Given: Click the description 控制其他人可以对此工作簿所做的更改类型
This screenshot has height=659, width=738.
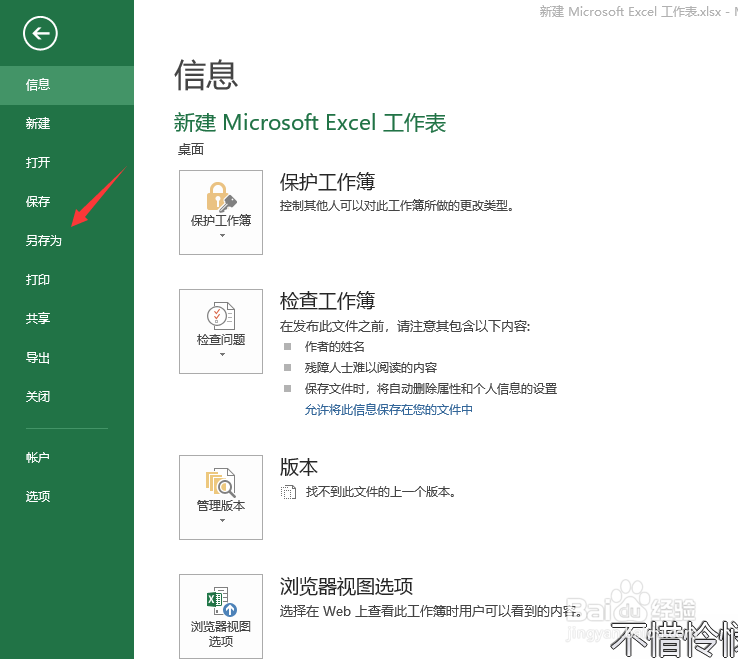Looking at the screenshot, I should 397,206.
